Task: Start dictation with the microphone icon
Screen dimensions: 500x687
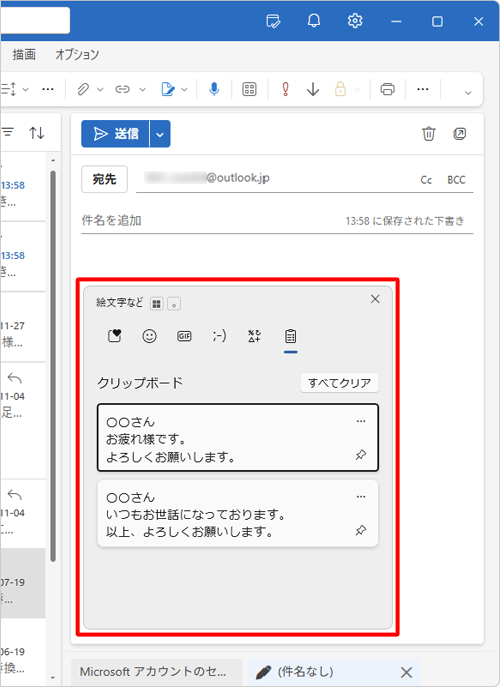Action: [214, 89]
